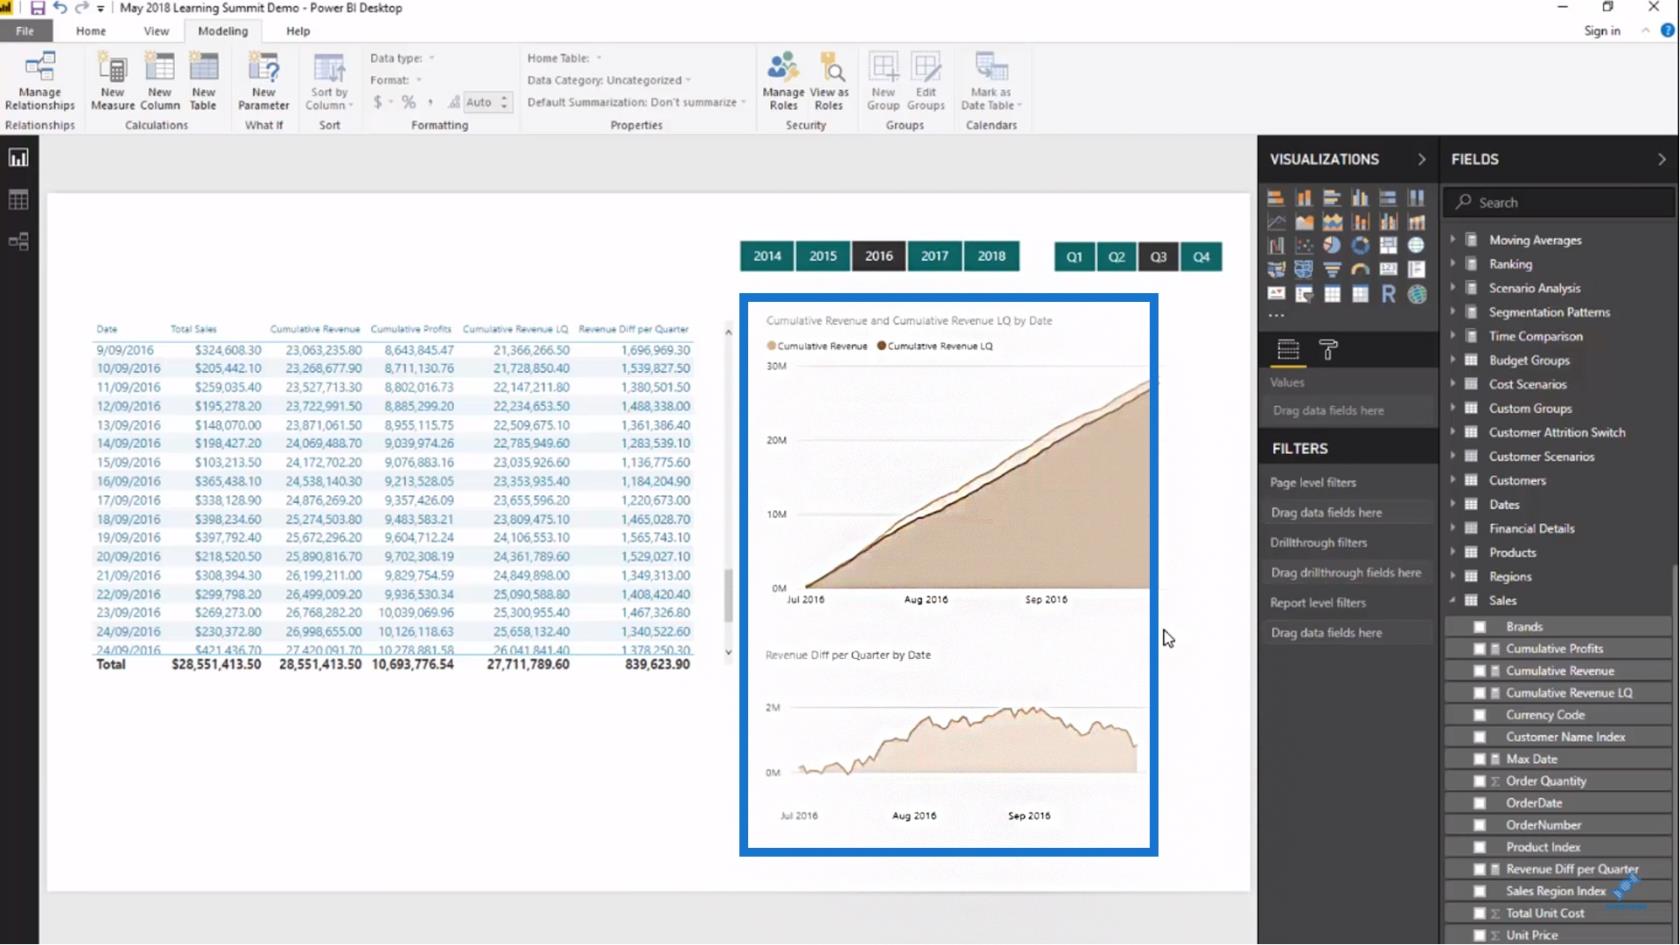
Task: Select the 2017 year slicer button
Action: click(935, 256)
